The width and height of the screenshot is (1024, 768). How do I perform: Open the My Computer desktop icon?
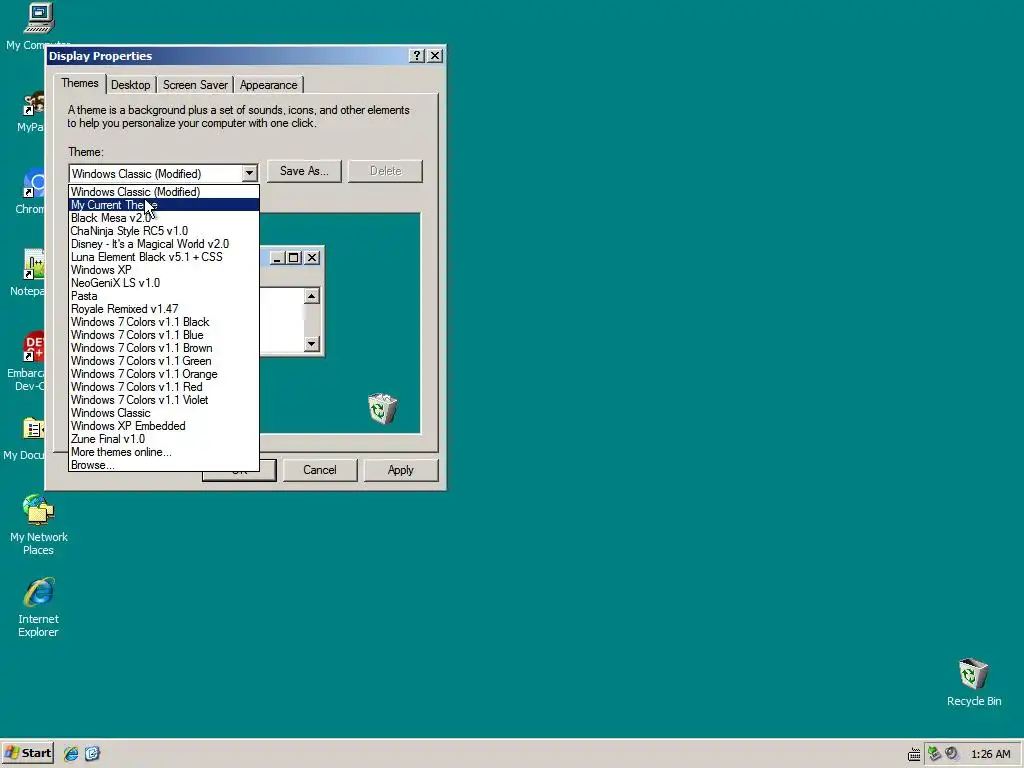click(x=39, y=18)
